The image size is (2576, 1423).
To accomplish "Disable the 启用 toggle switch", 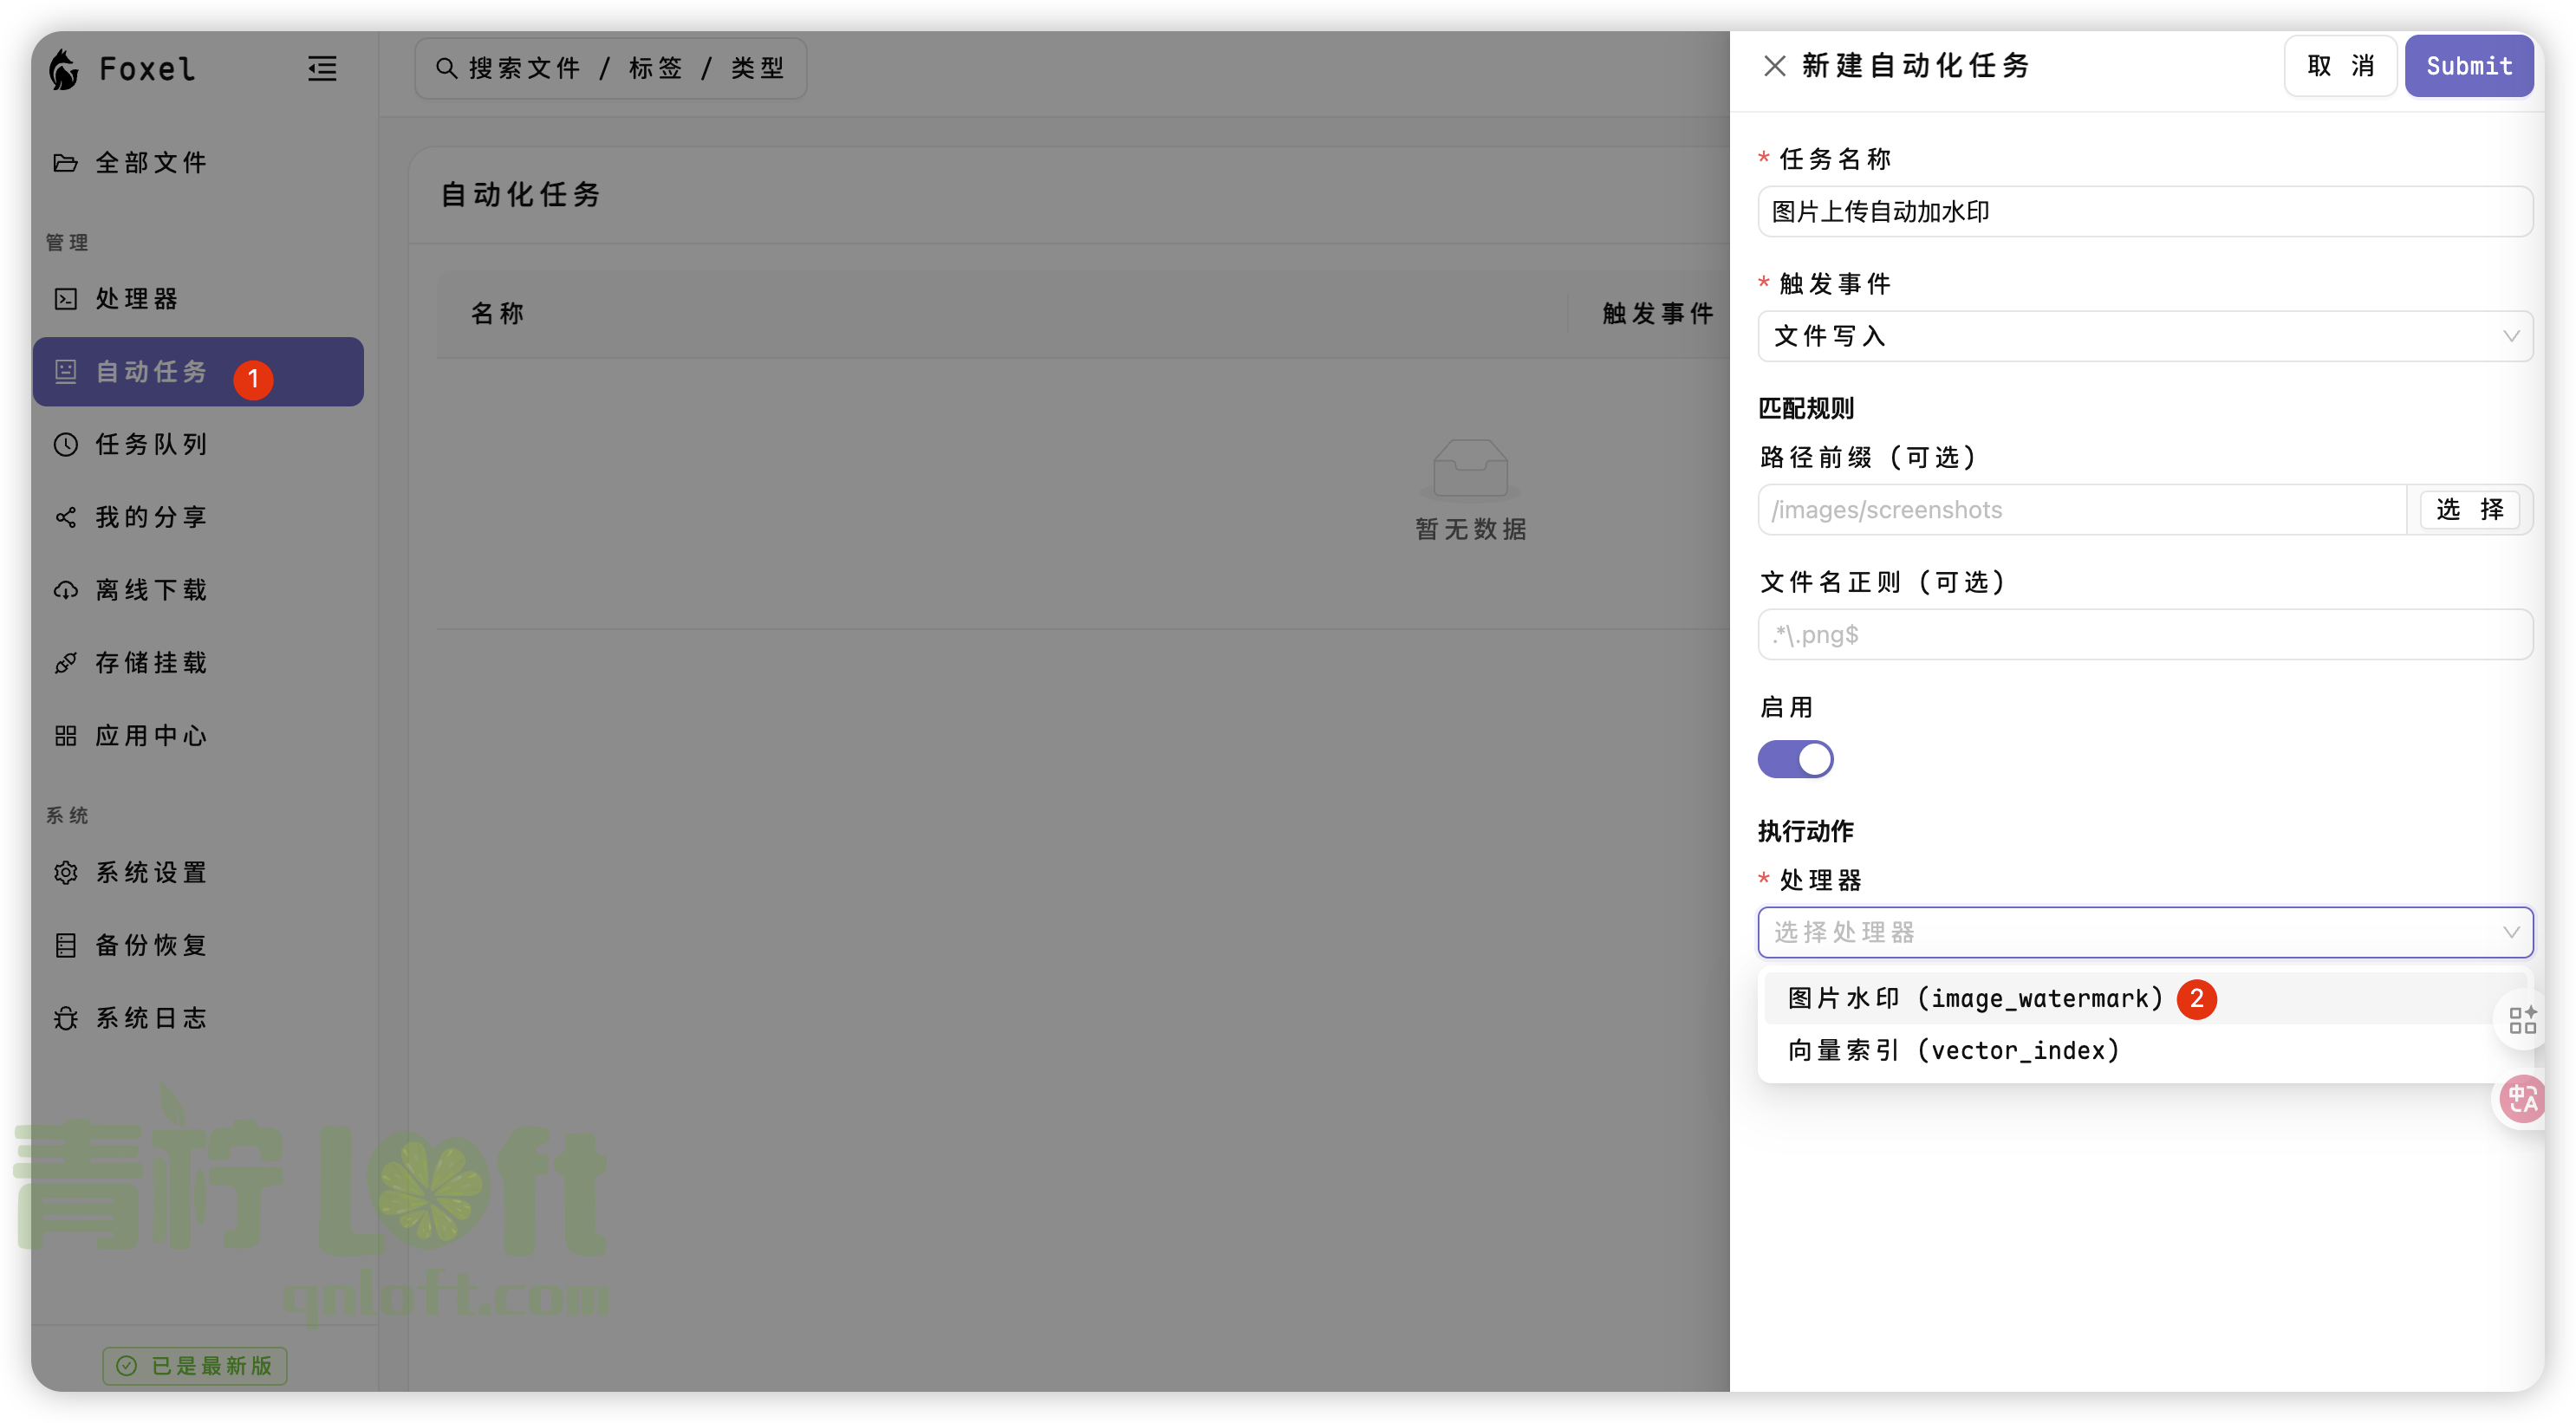I will pos(1795,759).
